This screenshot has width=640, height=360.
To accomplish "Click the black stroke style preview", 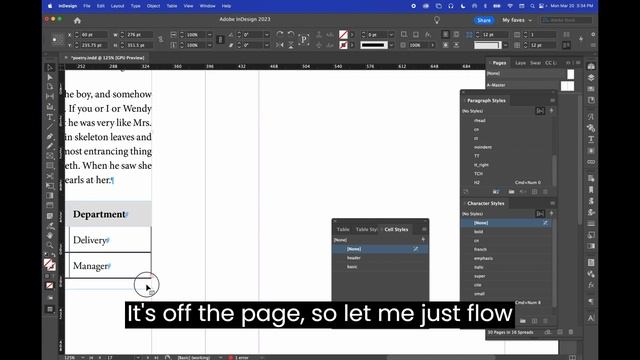I will [373, 45].
